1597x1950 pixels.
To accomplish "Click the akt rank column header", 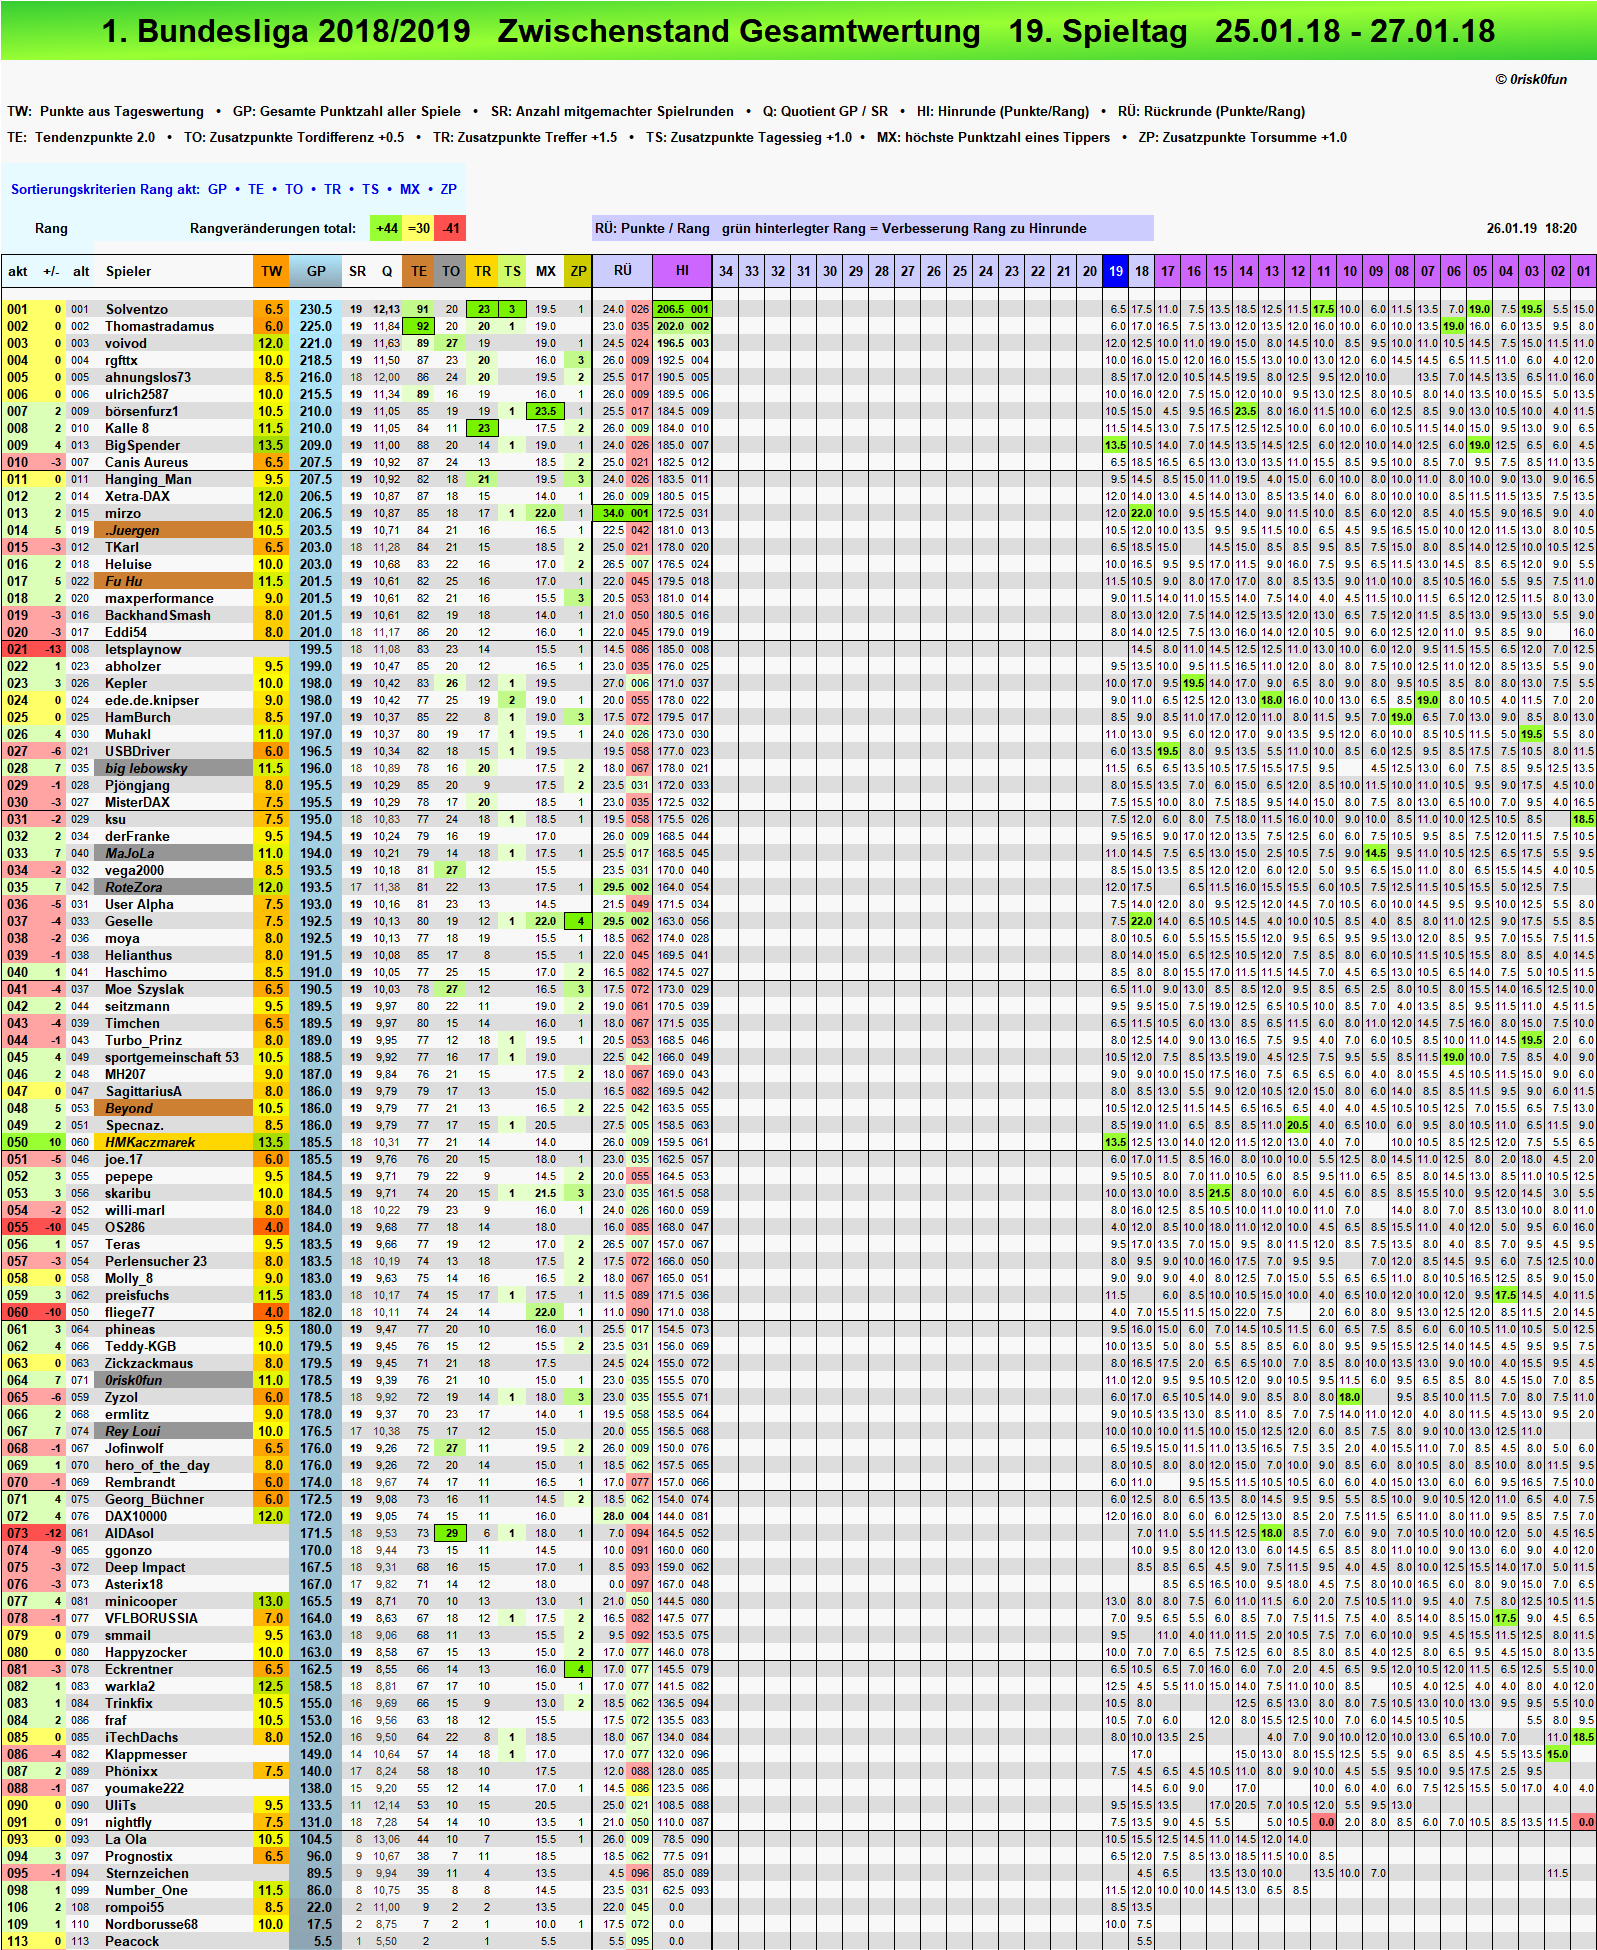I will 18,271.
